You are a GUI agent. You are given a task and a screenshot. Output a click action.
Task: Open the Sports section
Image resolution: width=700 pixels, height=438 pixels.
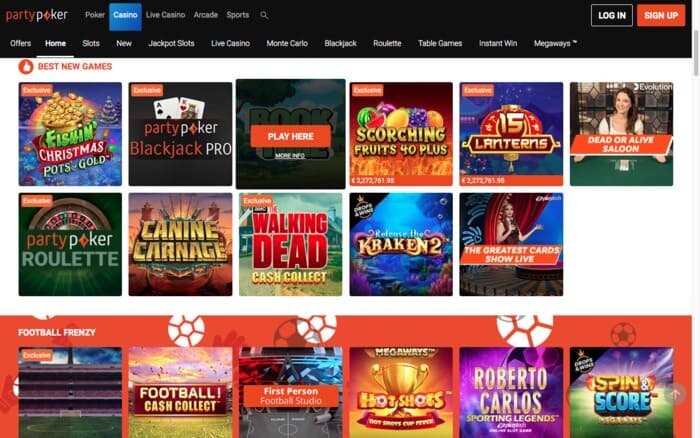(x=238, y=15)
